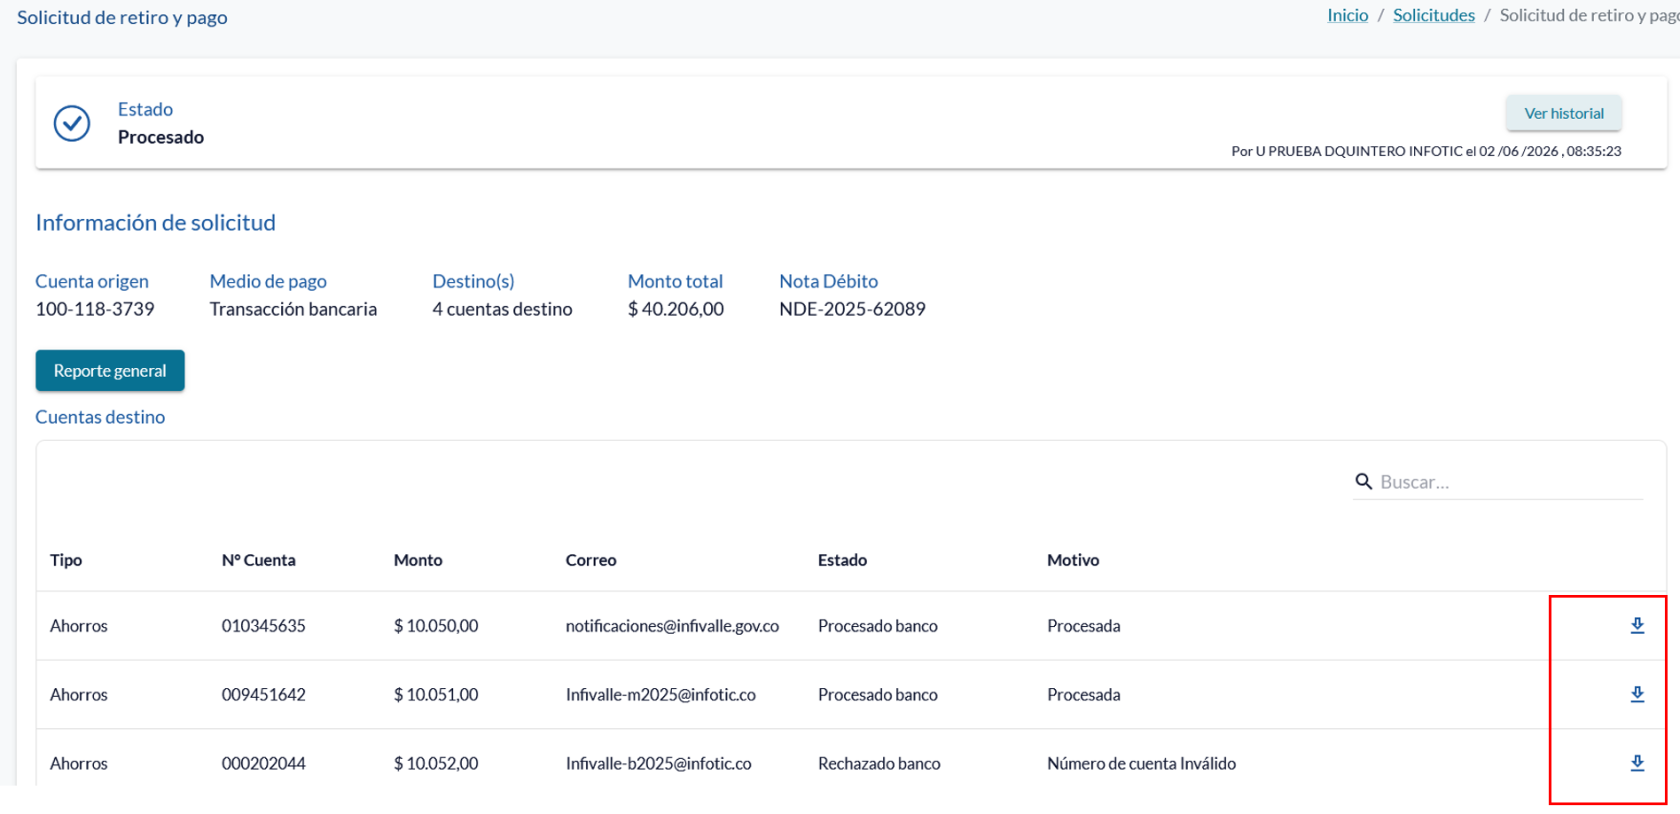1680x814 pixels.
Task: Open the Solicitudes breadcrumb link
Action: click(1433, 15)
